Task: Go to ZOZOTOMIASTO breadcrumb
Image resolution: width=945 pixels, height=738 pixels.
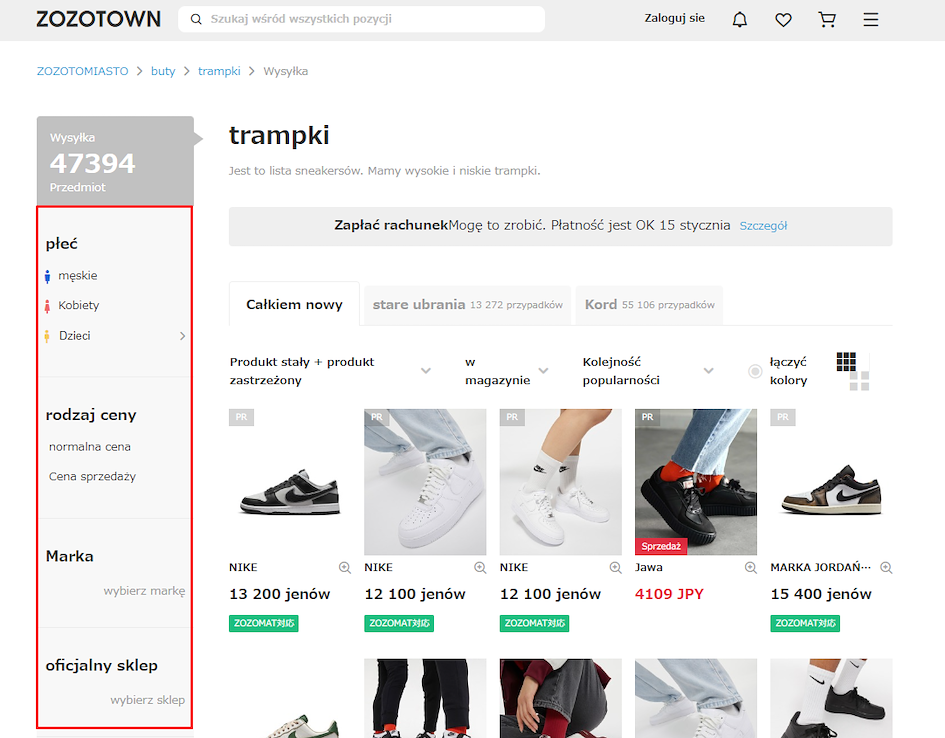Action: pyautogui.click(x=83, y=71)
